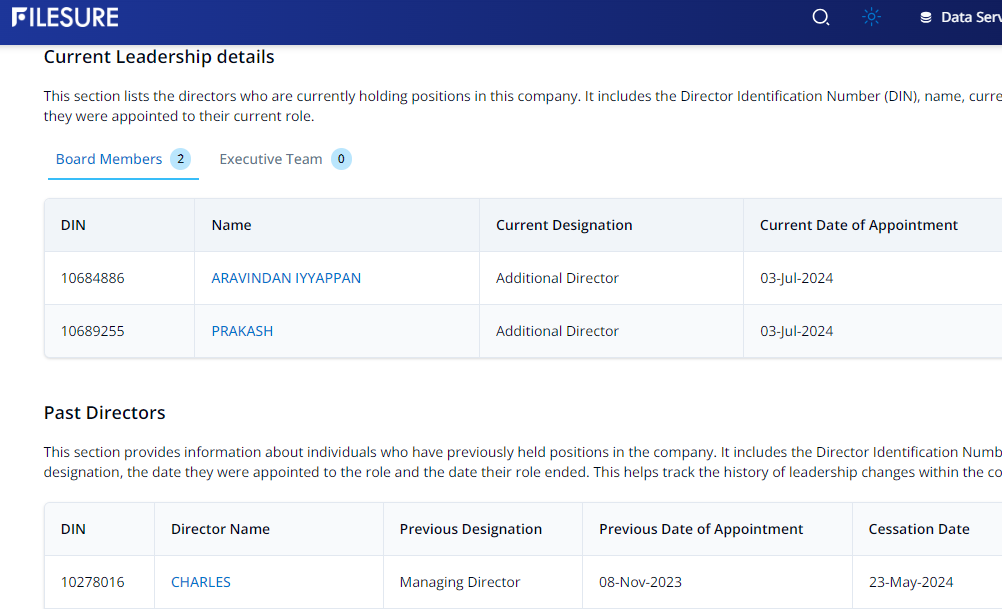Click the Cessation Date column header
Screen dimensions: 1002x609
[919, 529]
